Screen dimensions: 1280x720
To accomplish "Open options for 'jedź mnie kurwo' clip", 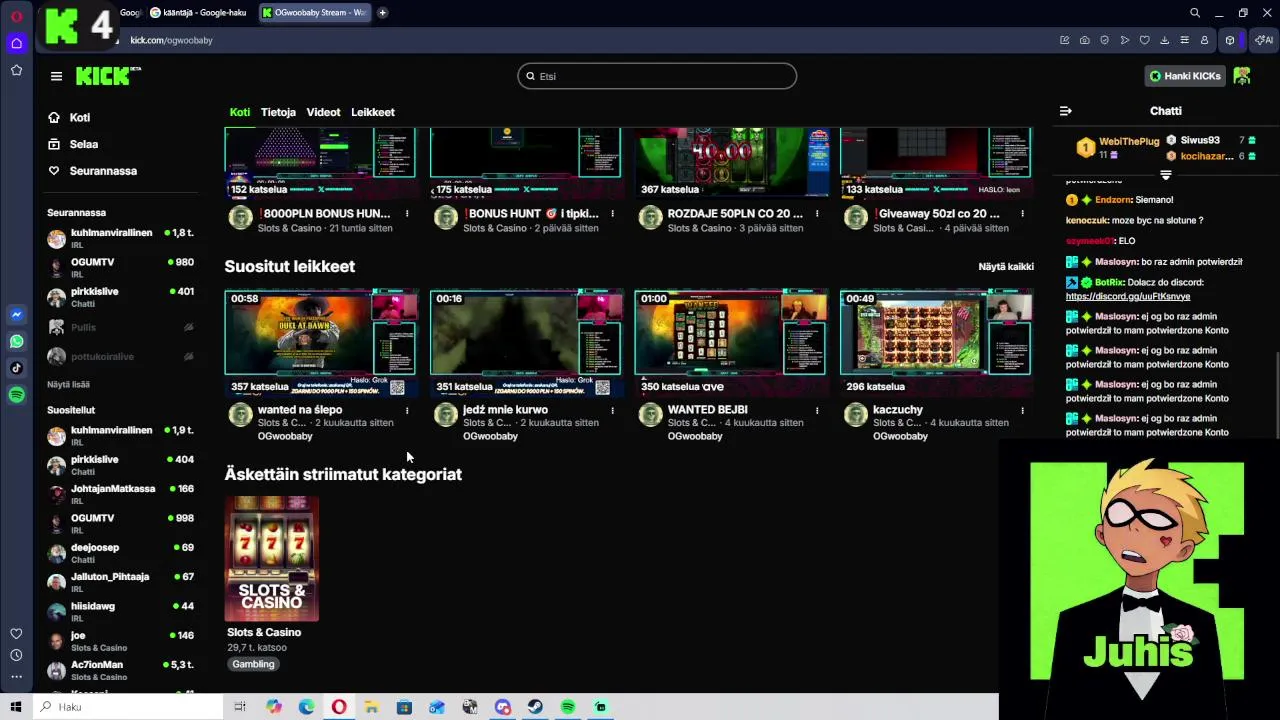I will pos(612,410).
